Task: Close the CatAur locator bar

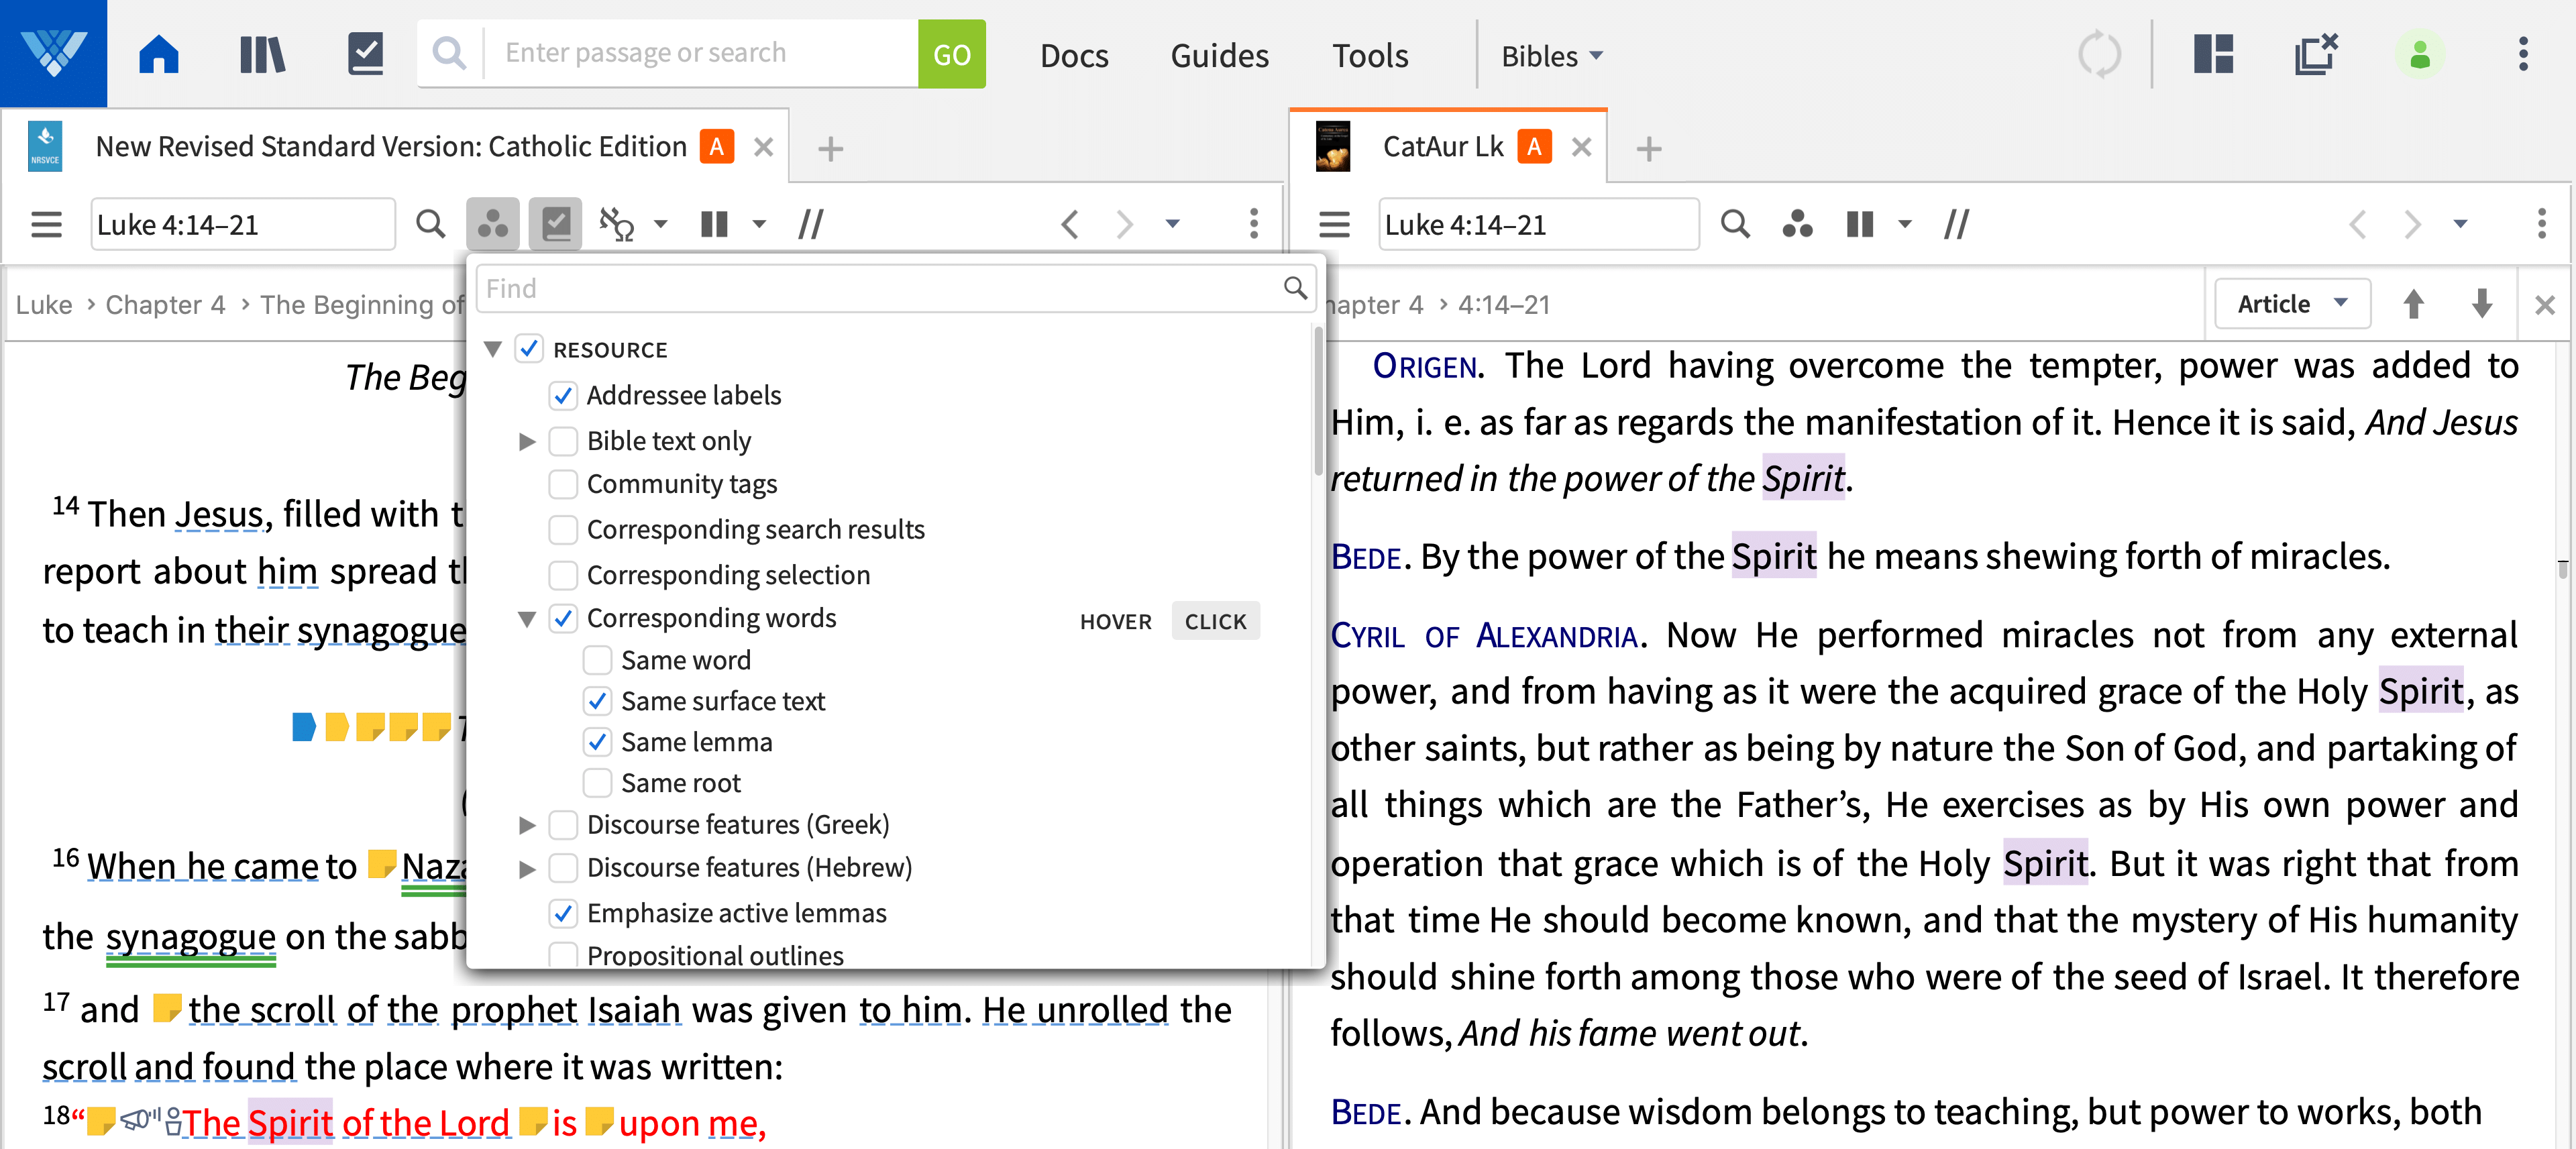Action: coord(2544,304)
